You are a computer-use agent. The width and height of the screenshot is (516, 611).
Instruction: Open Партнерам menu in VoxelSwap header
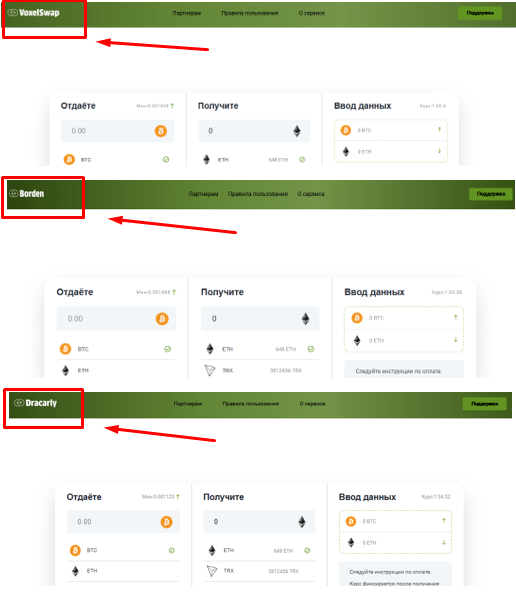coord(187,13)
